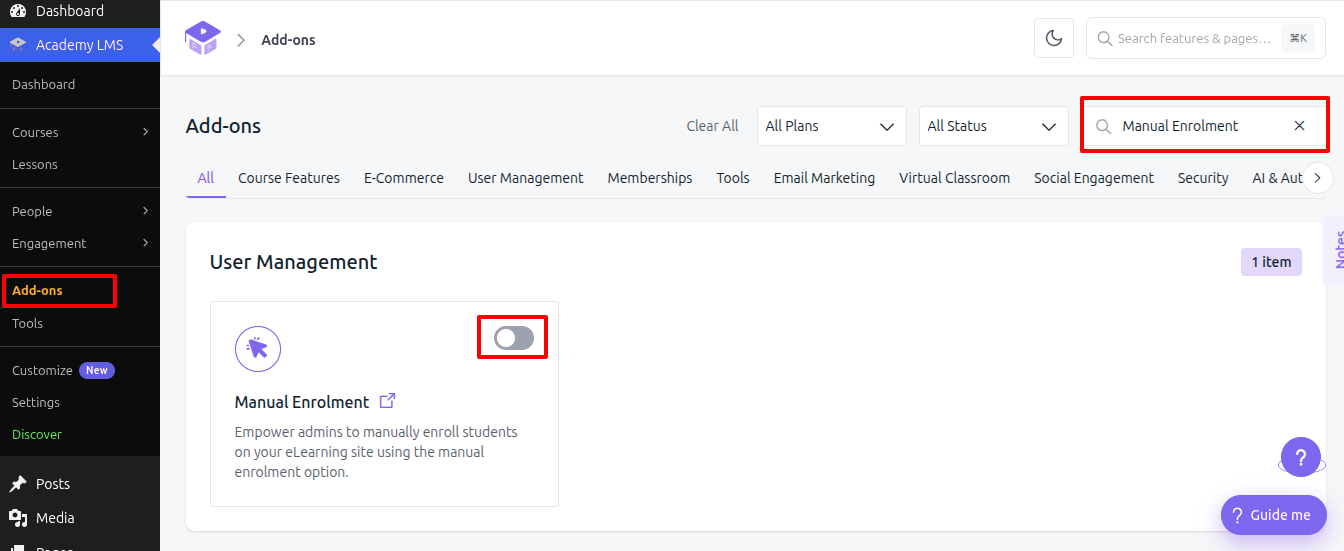The image size is (1344, 551).
Task: Open Manual Enrolment external link icon
Action: tap(388, 401)
